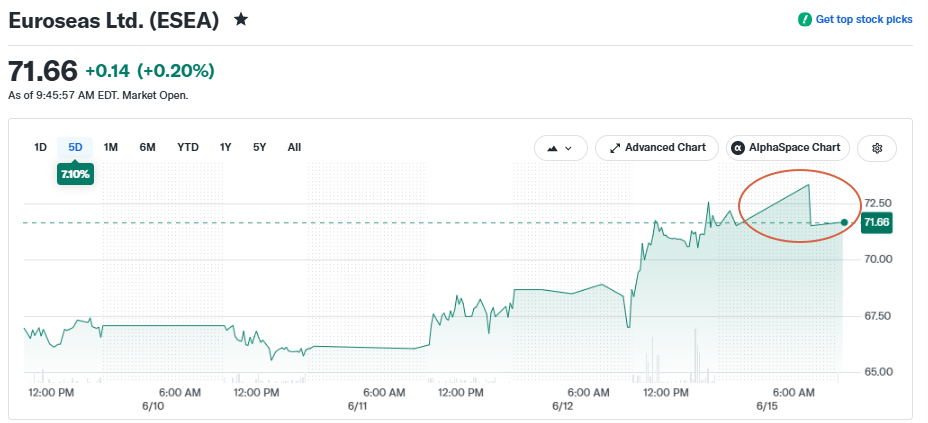Viewport: 928px width, 423px height.
Task: Switch chart to 5Y range
Action: click(x=259, y=147)
